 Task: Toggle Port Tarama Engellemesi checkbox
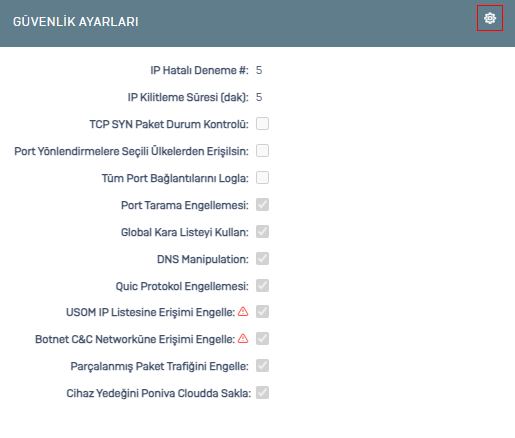point(262,205)
